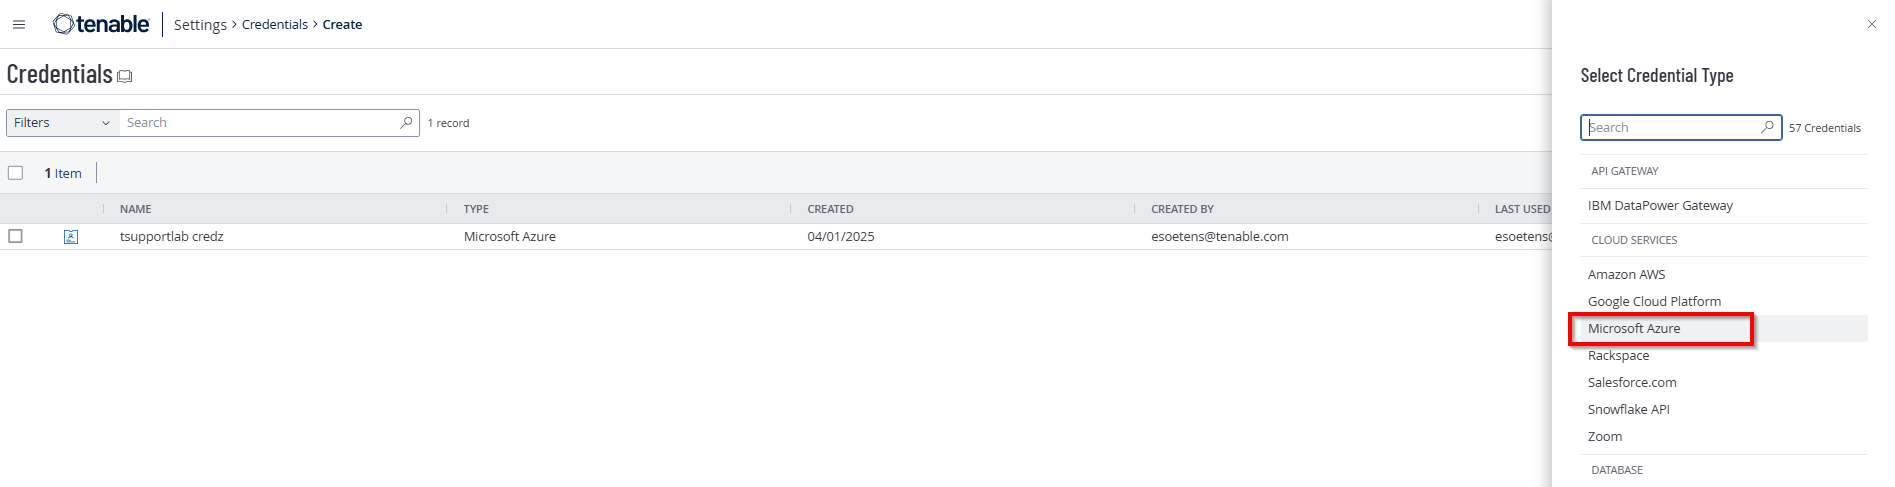Click the Microsoft Azure type cell
This screenshot has height=487, width=1895.
pyautogui.click(x=509, y=237)
